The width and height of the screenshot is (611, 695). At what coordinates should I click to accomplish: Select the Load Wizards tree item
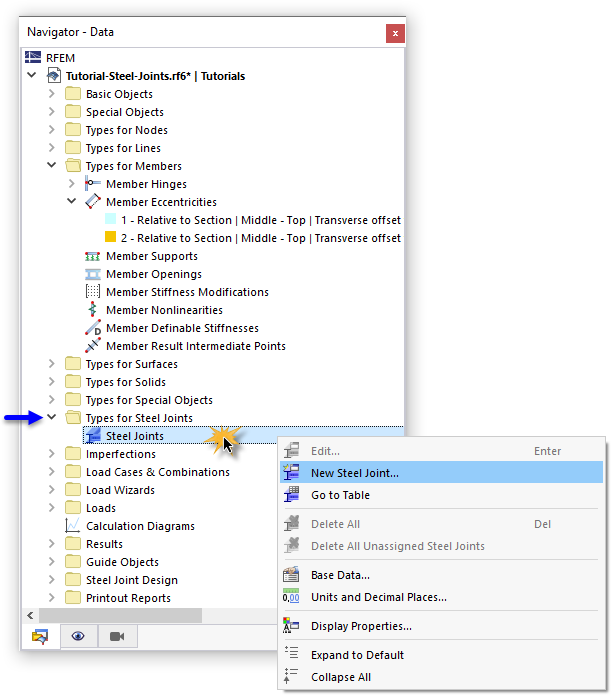tap(120, 490)
